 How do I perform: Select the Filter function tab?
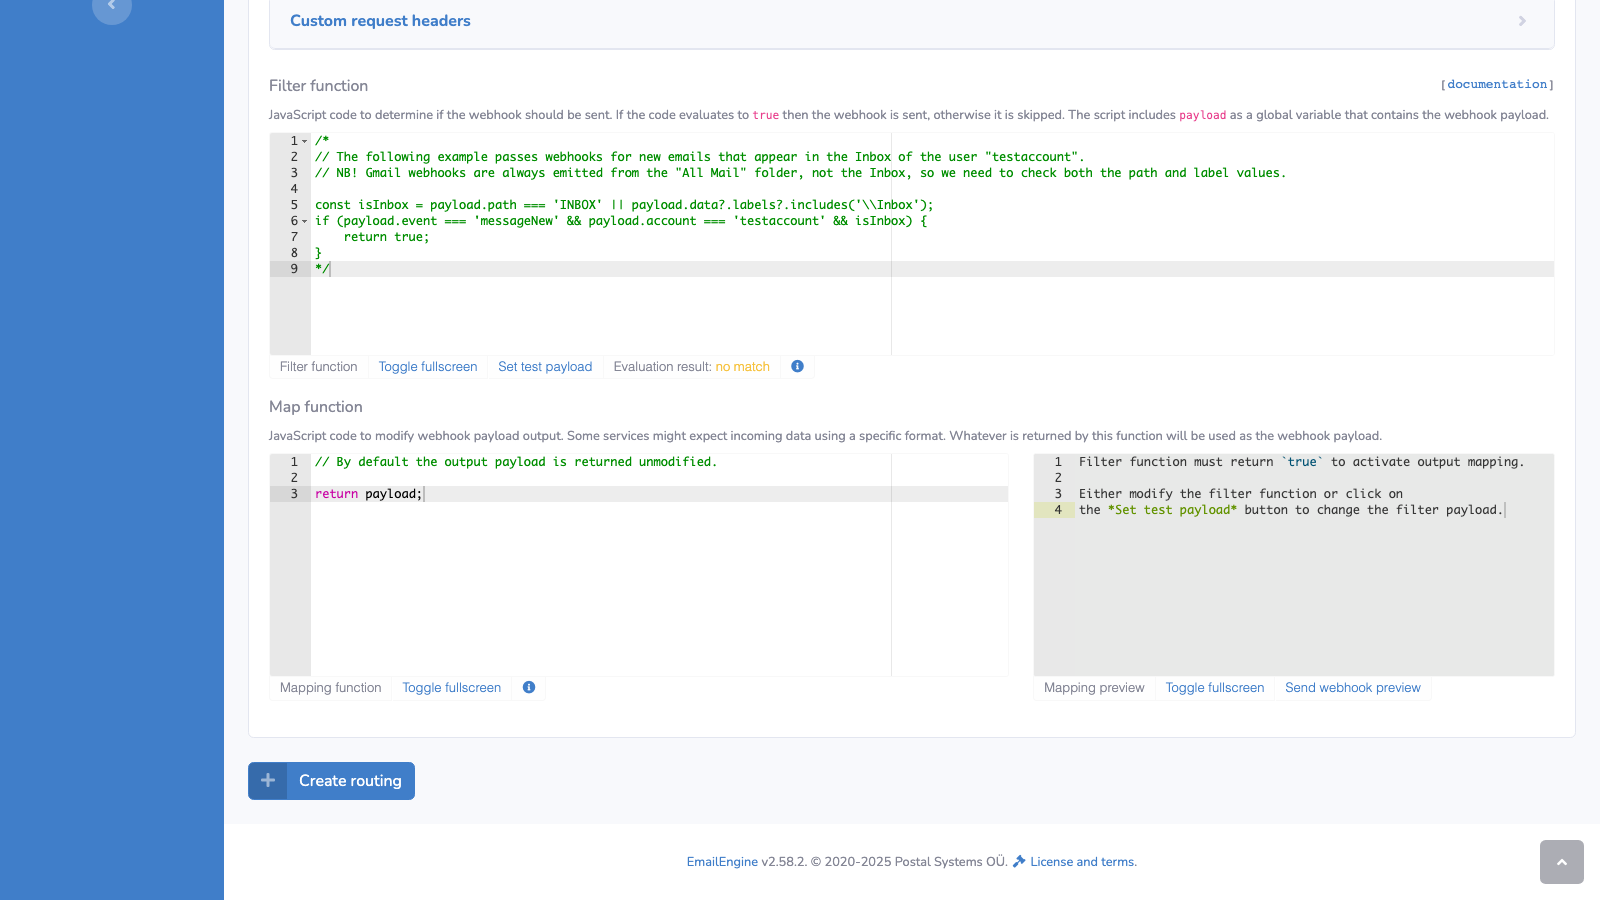tap(317, 366)
